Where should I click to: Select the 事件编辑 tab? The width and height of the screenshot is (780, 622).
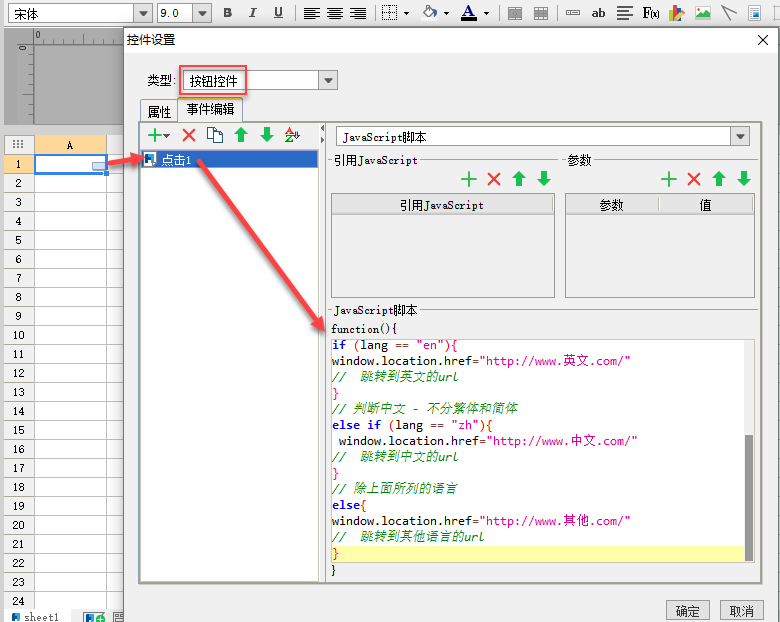pyautogui.click(x=210, y=110)
